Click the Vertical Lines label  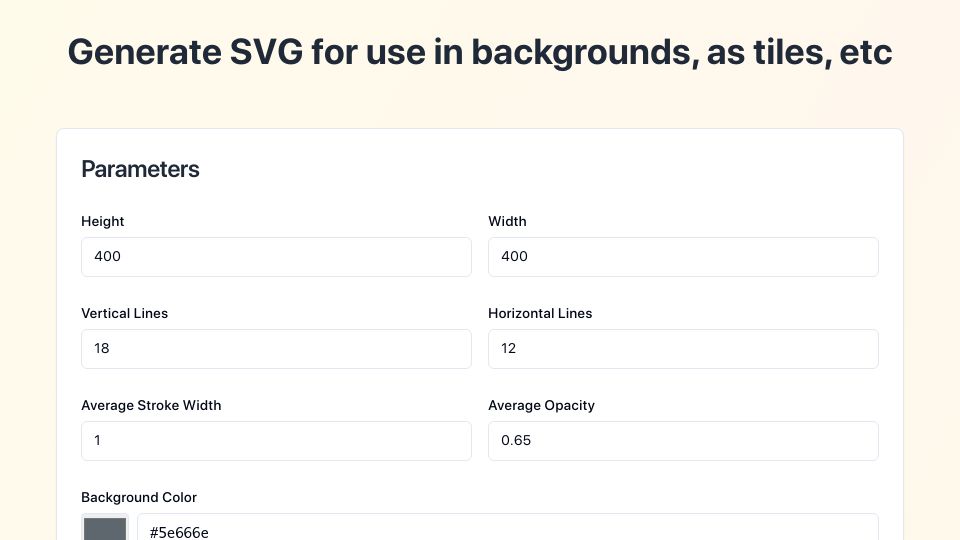click(x=125, y=313)
